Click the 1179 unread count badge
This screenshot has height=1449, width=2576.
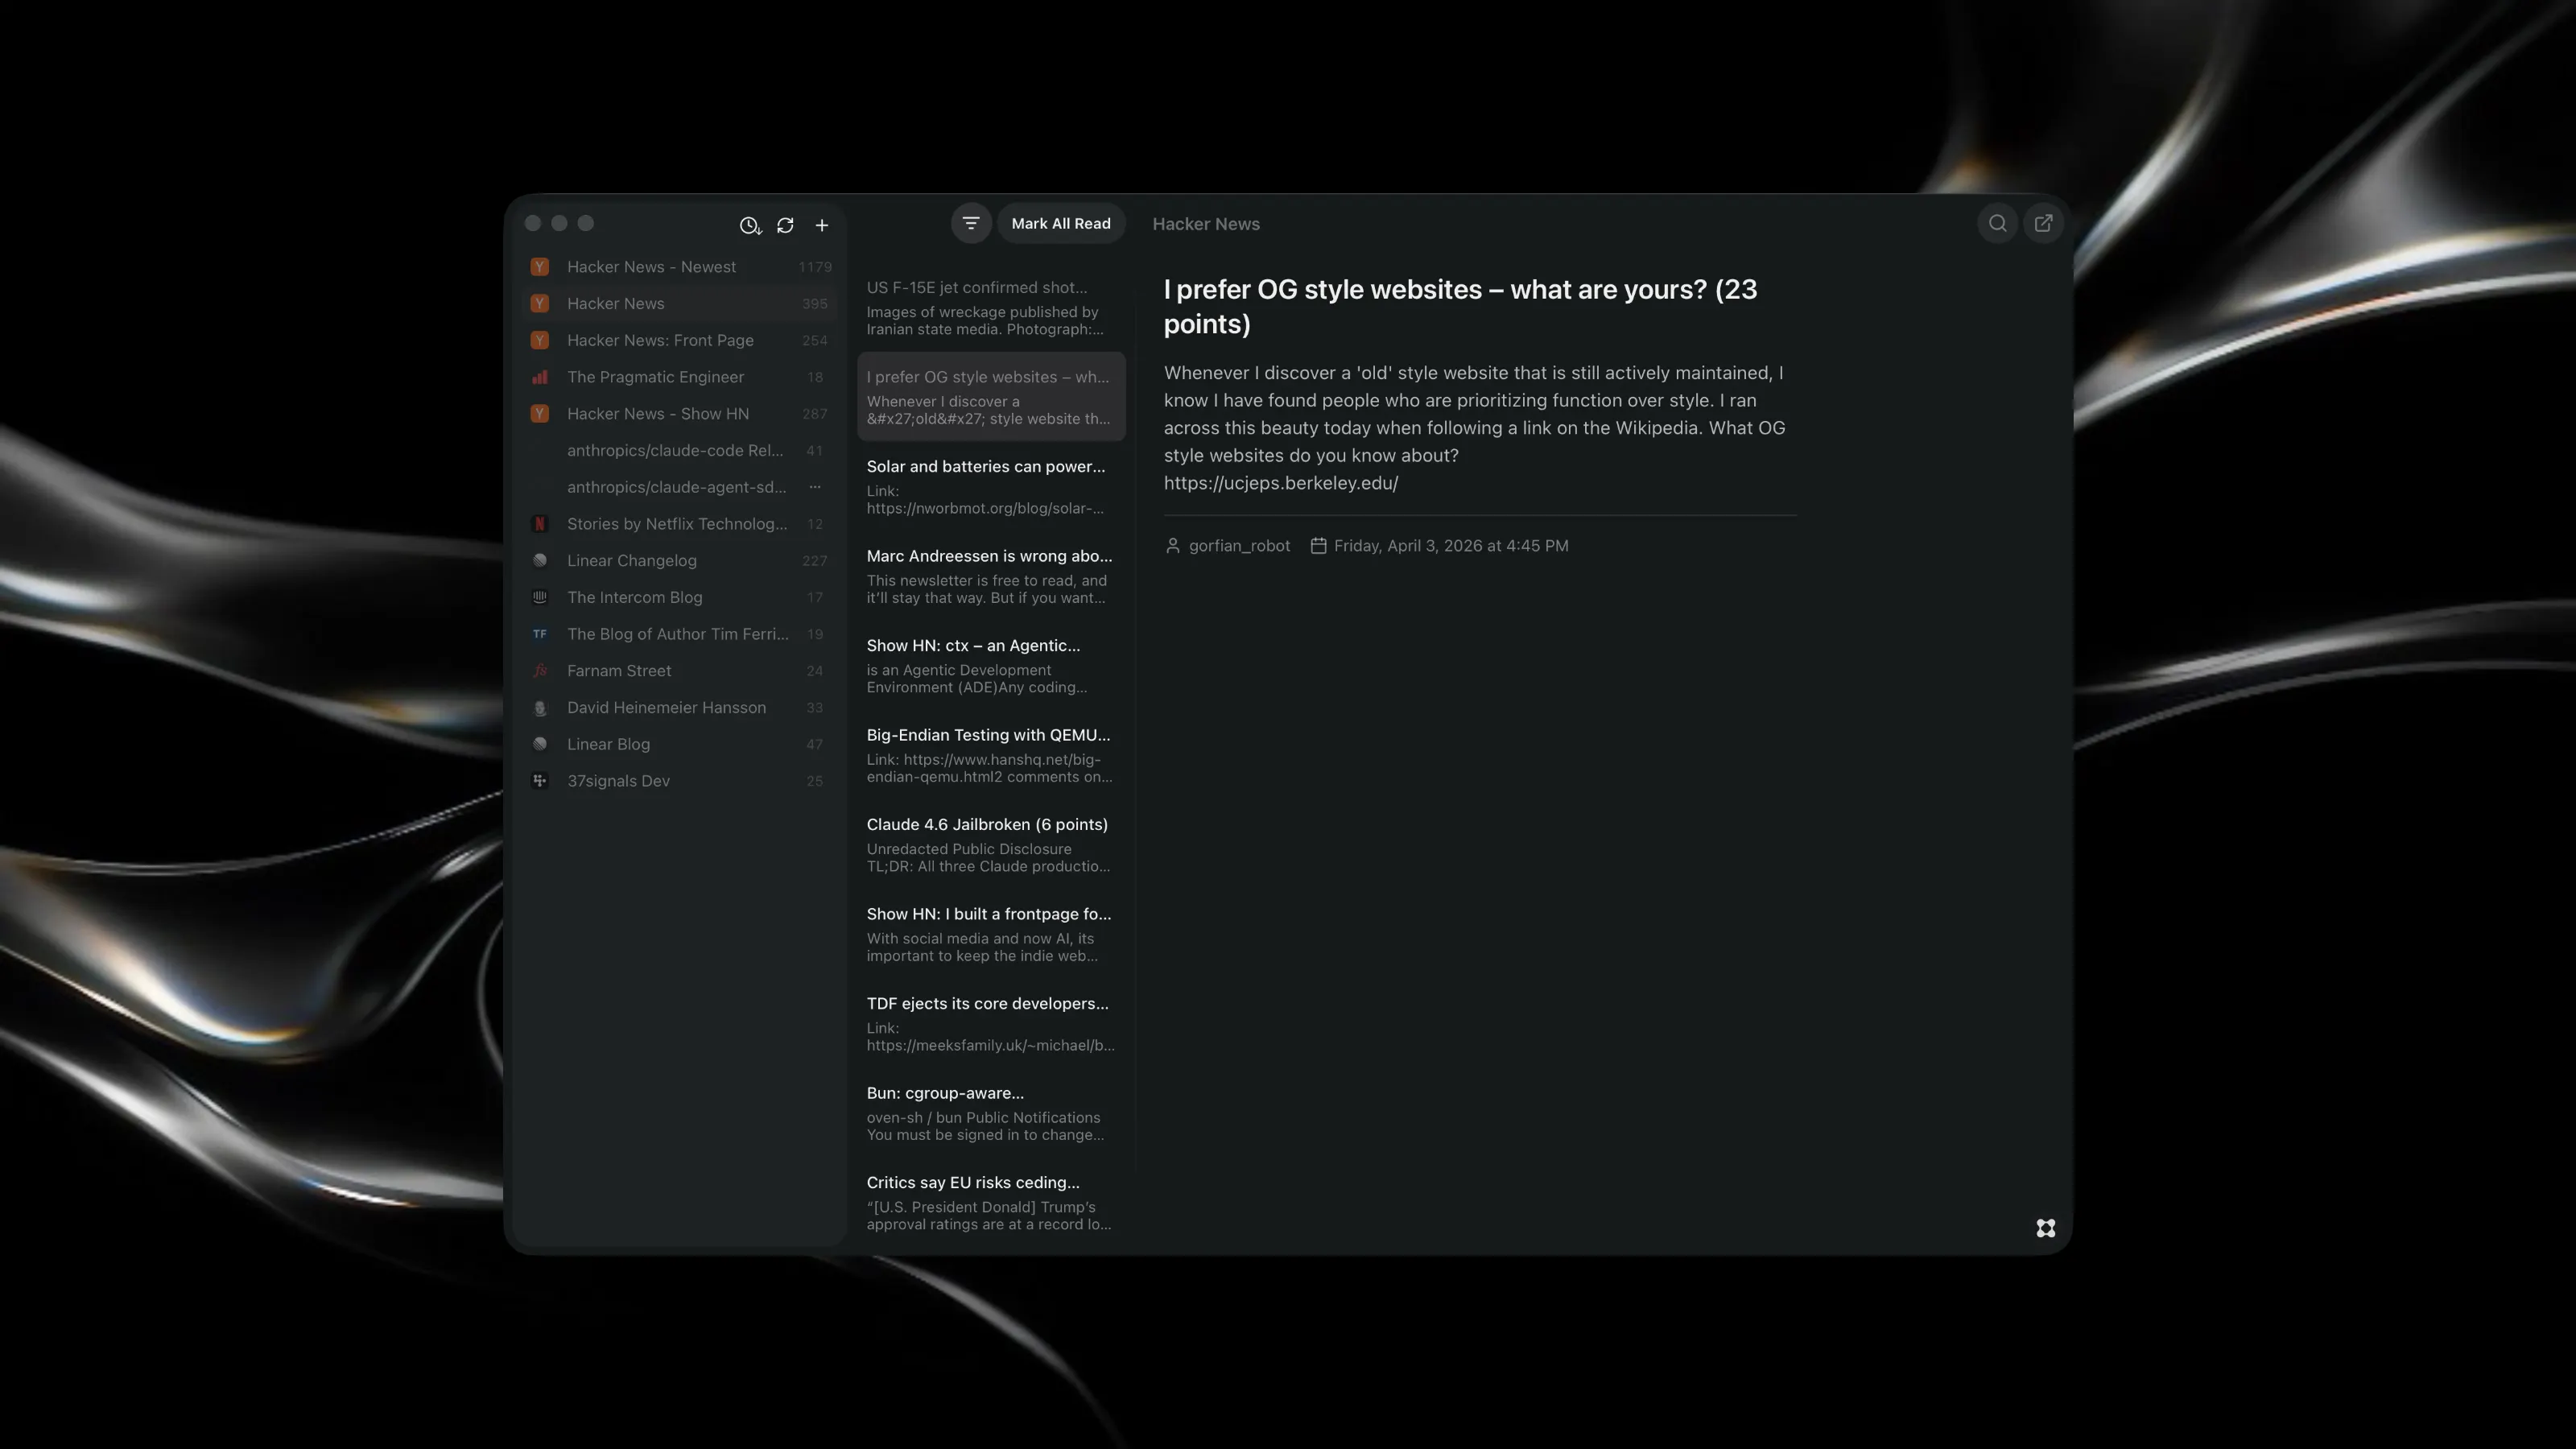815,267
